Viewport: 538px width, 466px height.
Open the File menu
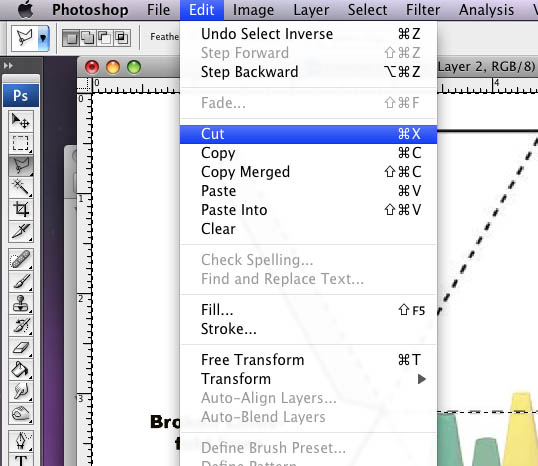pos(159,10)
